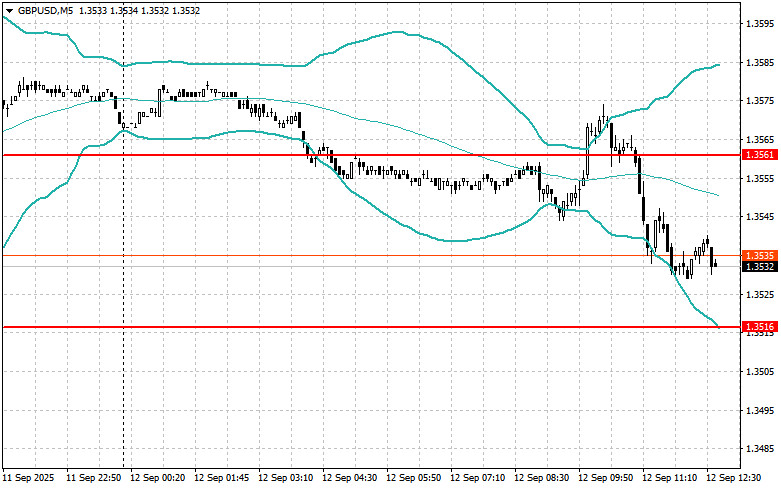The image size is (781, 489).
Task: Click the black 1.3532 current price label
Action: (x=760, y=267)
